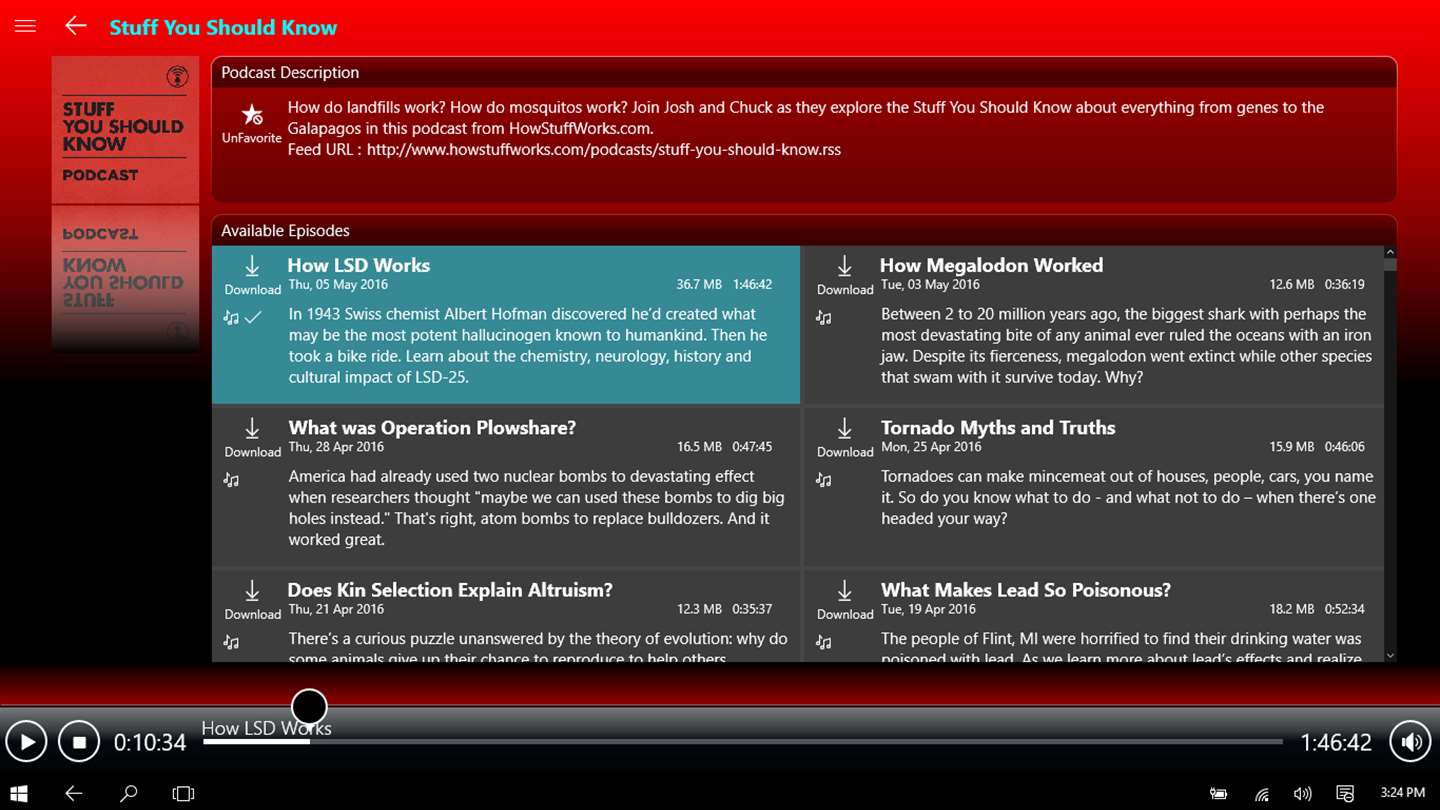Click the 3:24 PM taskbar clock
Viewport: 1440px width, 810px height.
pyautogui.click(x=1403, y=793)
